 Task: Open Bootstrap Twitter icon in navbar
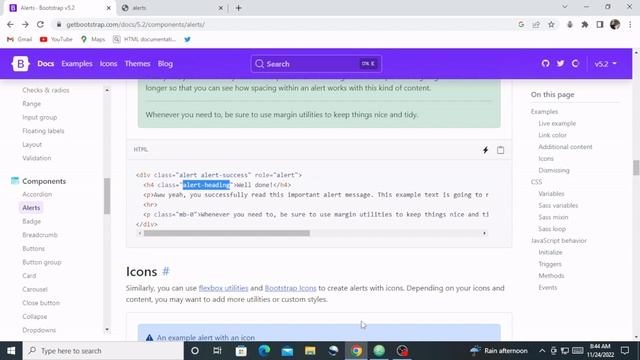560,64
